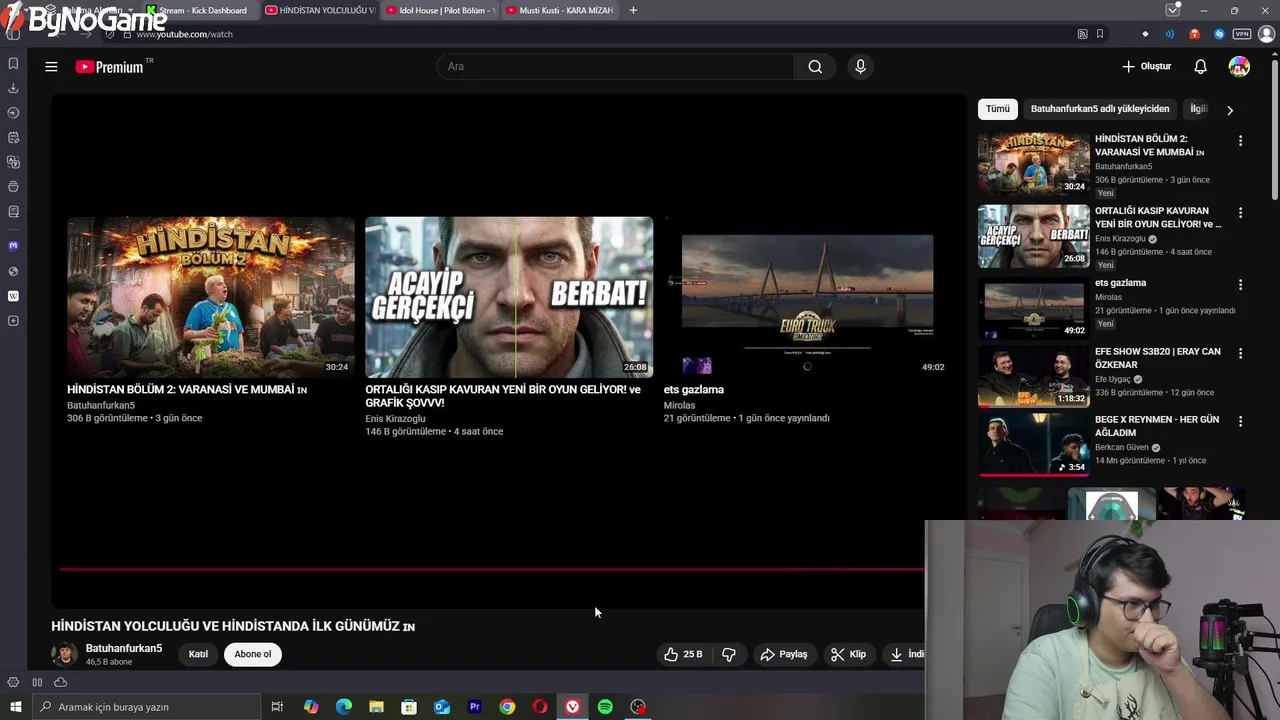Click the Paylaş share button
Viewport: 1280px width, 720px height.
pyautogui.click(x=783, y=654)
